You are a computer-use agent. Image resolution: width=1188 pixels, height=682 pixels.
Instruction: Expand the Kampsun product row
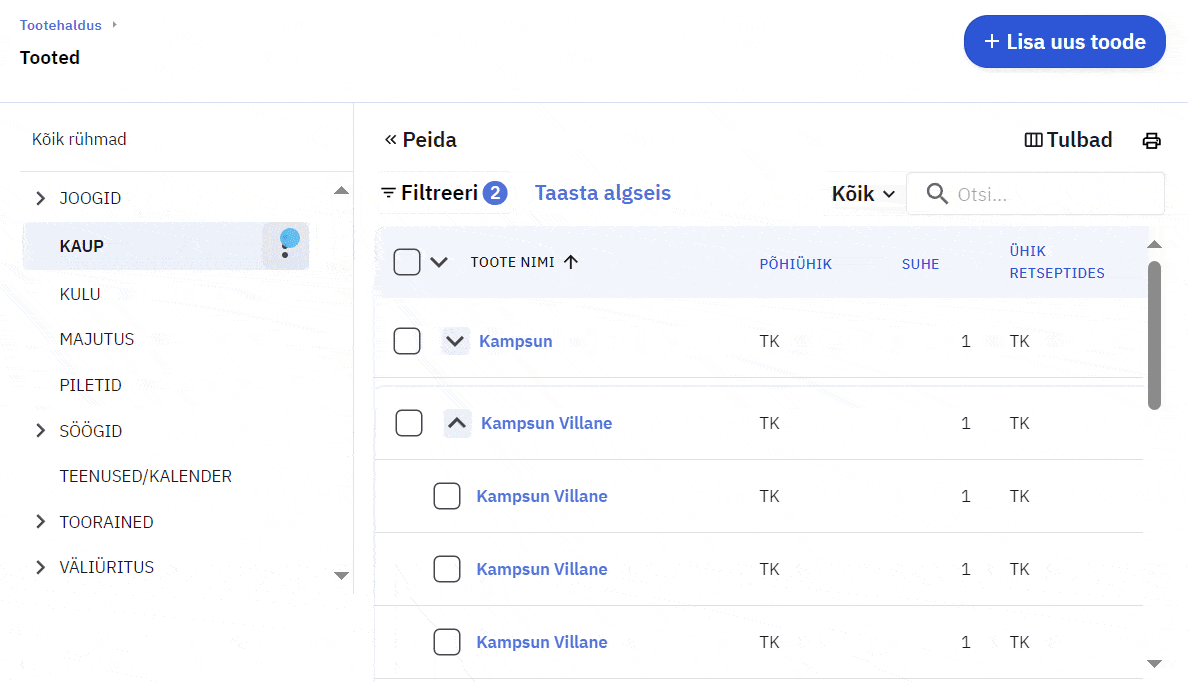pyautogui.click(x=455, y=341)
